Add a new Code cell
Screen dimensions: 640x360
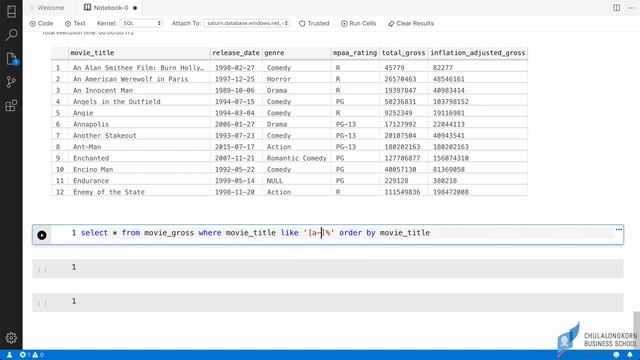(41, 24)
